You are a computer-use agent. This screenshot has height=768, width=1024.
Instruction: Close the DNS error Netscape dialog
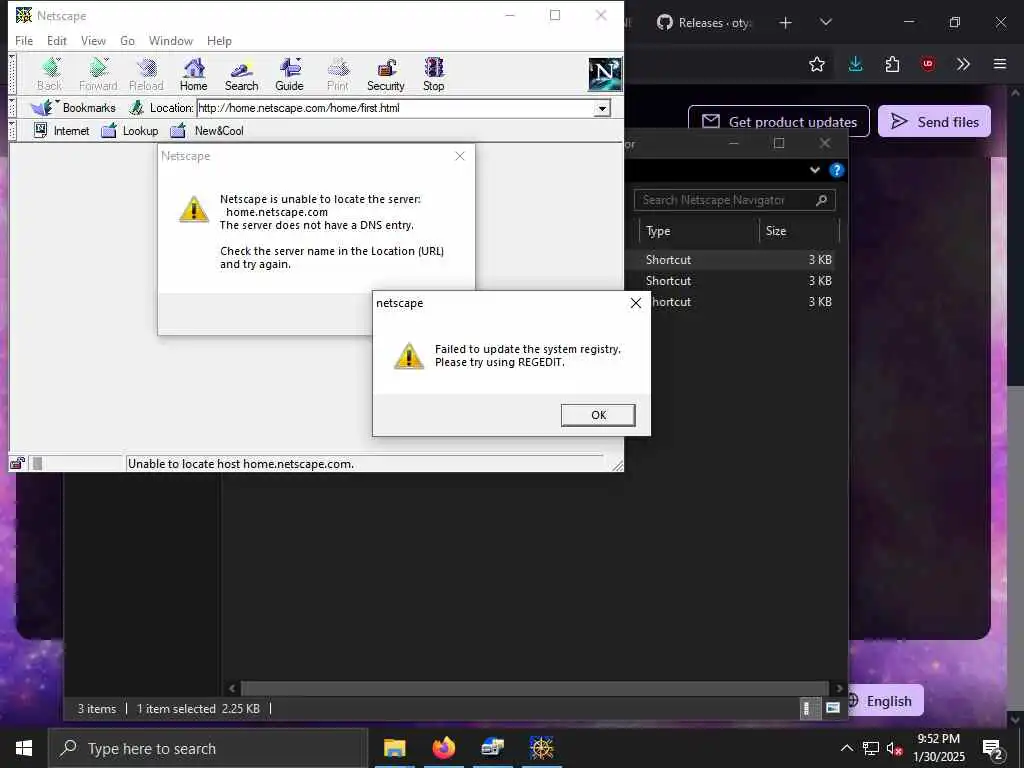point(460,156)
